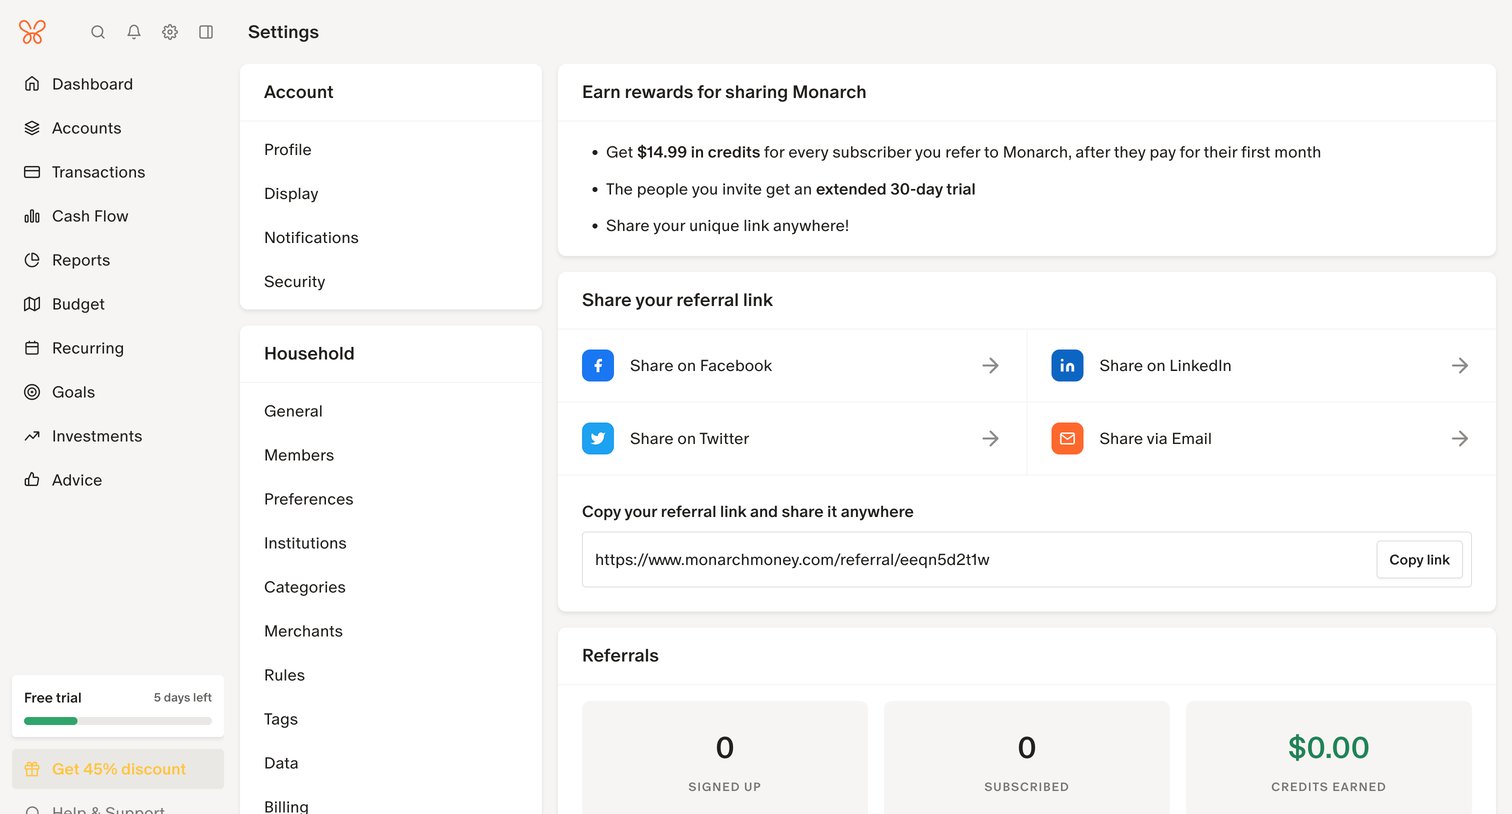Select Members under Household
Image resolution: width=1512 pixels, height=814 pixels.
pyautogui.click(x=391, y=455)
